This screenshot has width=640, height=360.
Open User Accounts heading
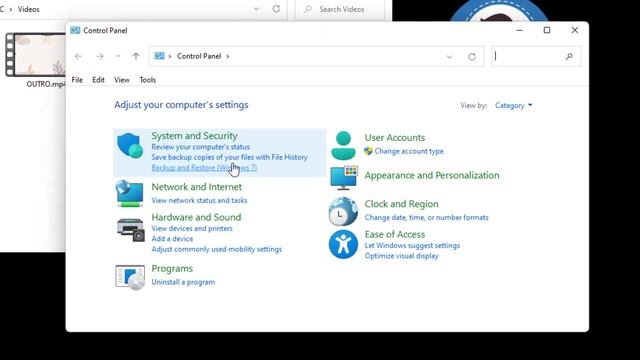pyautogui.click(x=395, y=138)
